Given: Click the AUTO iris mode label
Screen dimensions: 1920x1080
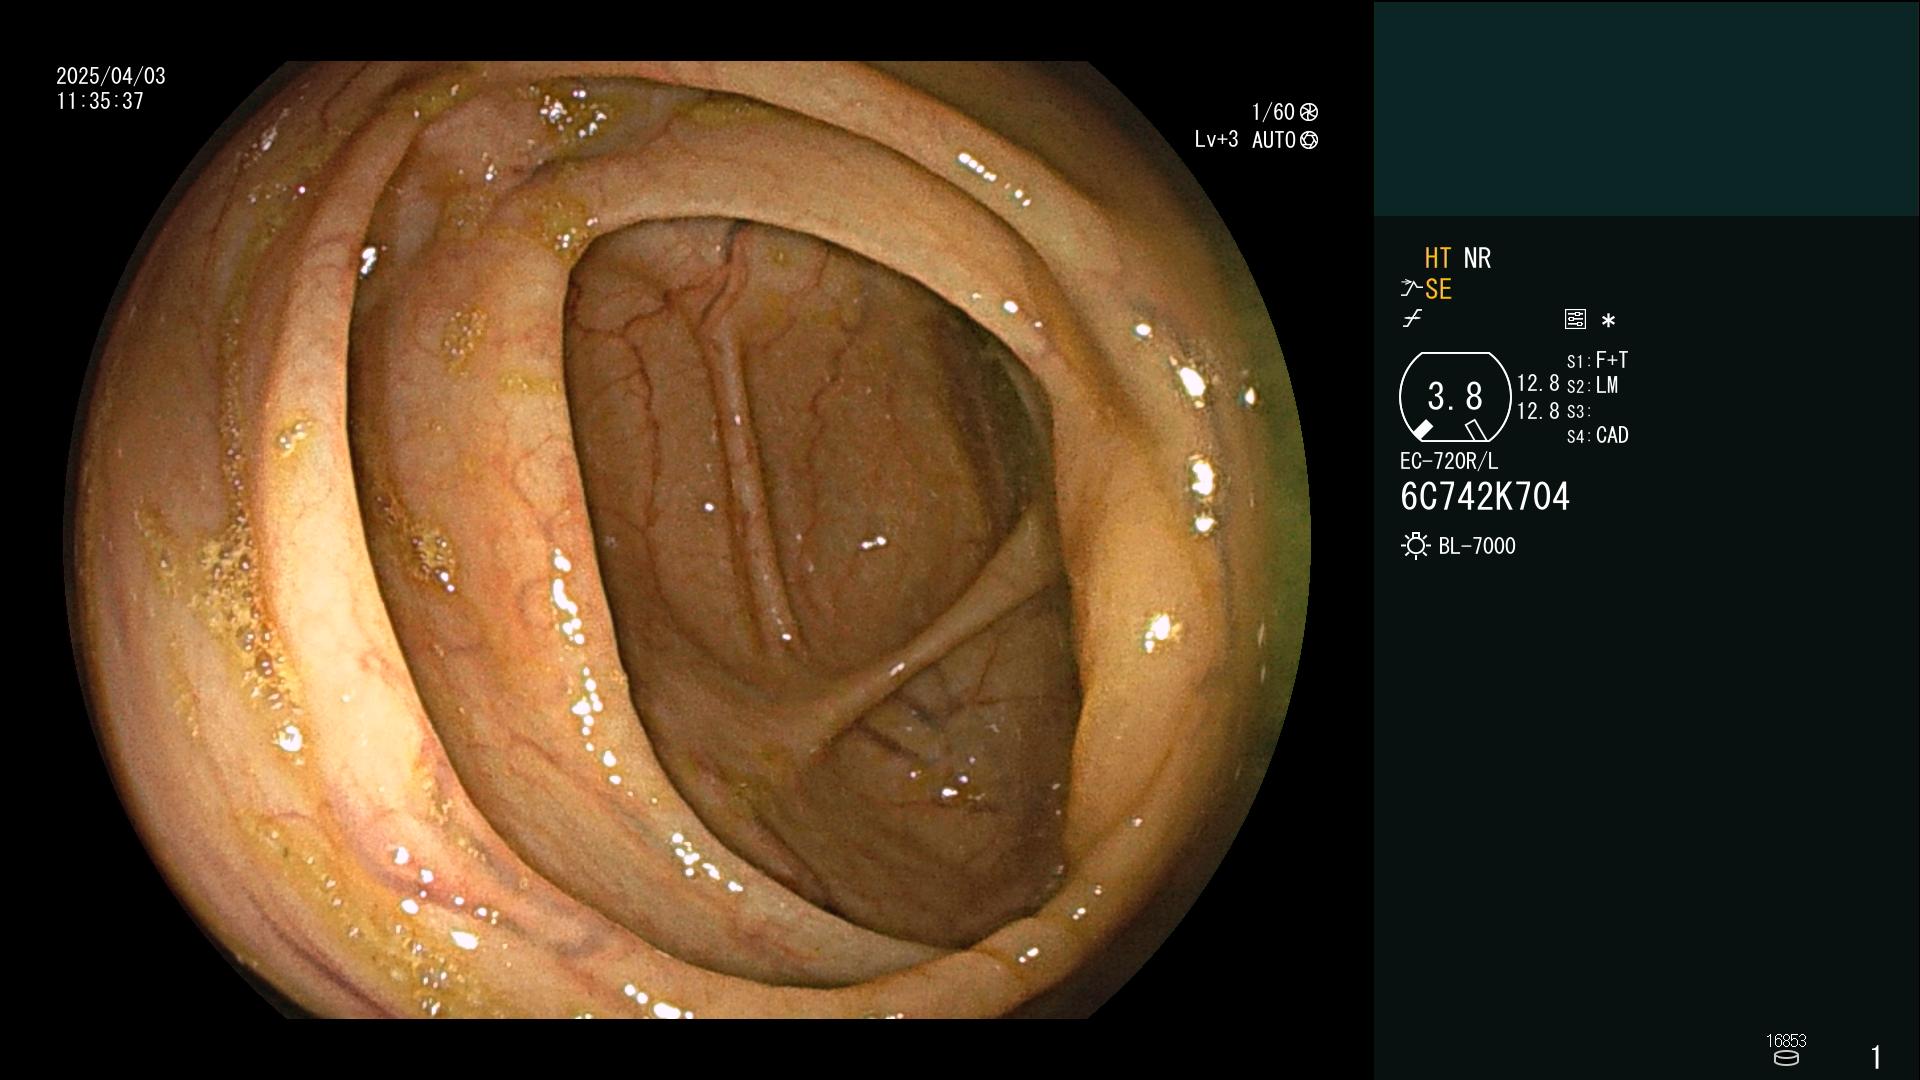Looking at the screenshot, I should (1274, 140).
